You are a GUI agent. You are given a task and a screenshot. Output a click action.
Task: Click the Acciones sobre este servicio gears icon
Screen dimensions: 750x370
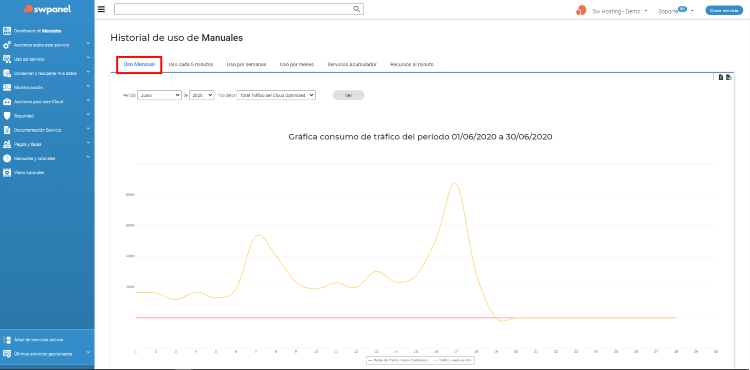(7, 45)
